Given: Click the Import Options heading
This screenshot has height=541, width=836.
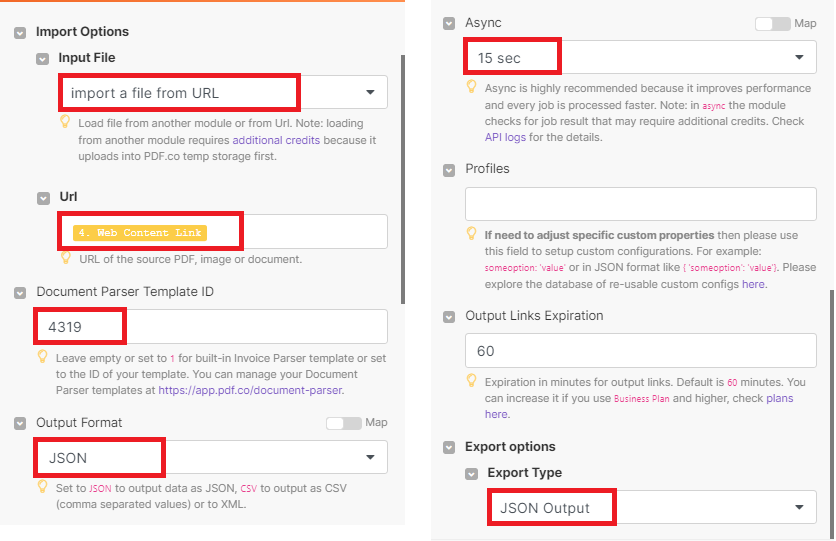Looking at the screenshot, I should coord(82,32).
